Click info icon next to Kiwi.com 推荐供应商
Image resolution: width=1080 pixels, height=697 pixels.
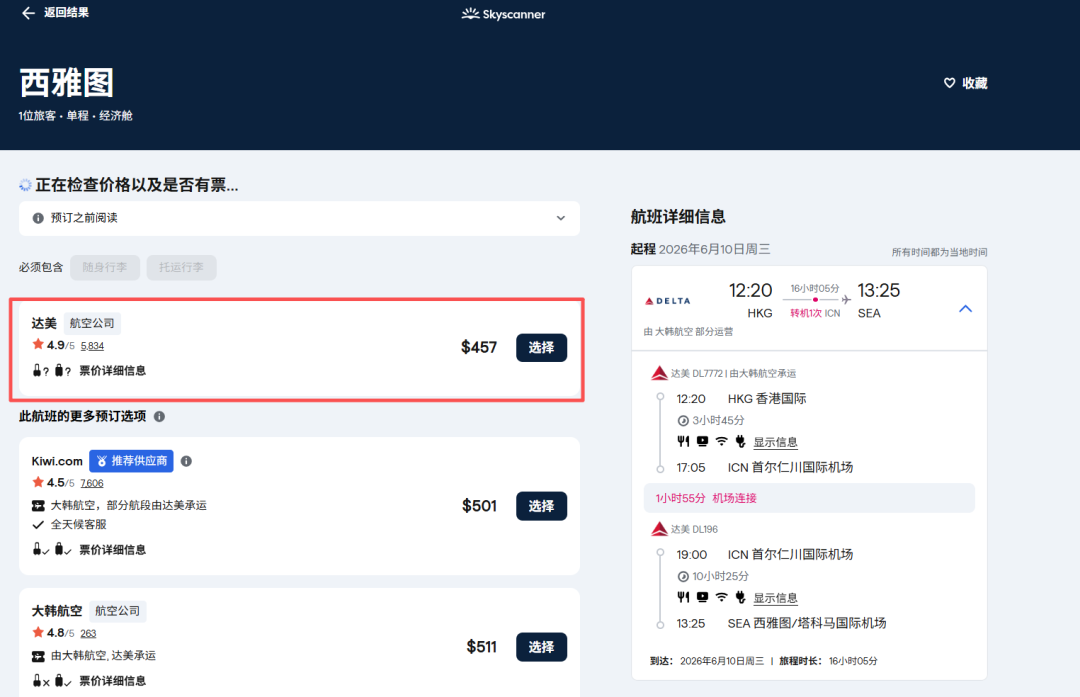point(186,461)
